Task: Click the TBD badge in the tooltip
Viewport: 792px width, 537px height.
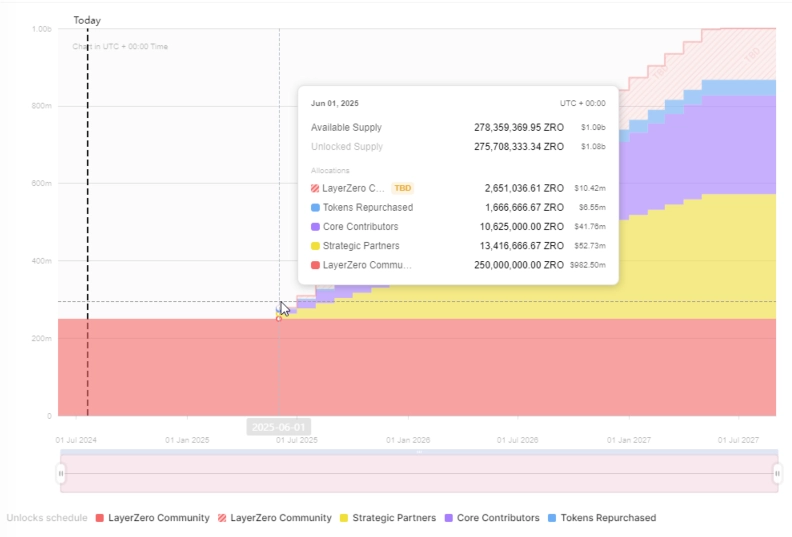Action: (402, 188)
